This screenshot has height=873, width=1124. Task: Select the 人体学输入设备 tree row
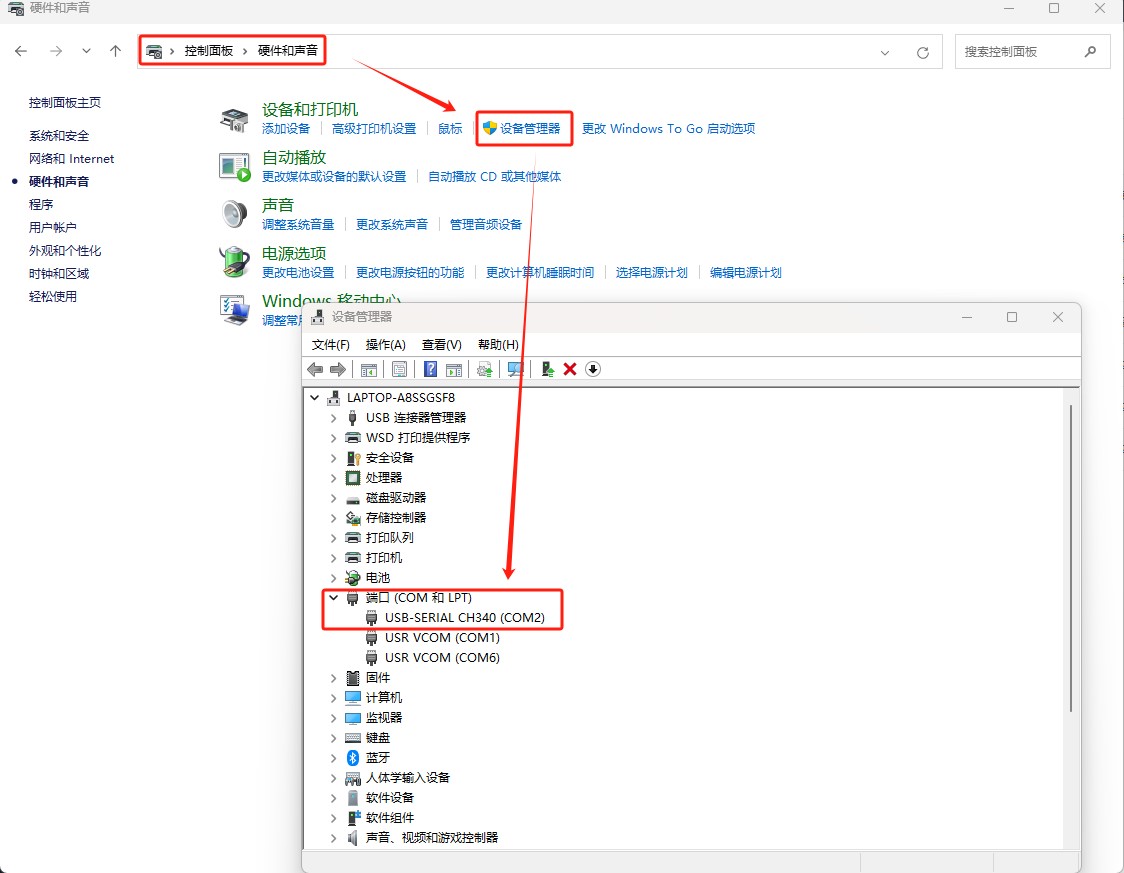tap(408, 778)
